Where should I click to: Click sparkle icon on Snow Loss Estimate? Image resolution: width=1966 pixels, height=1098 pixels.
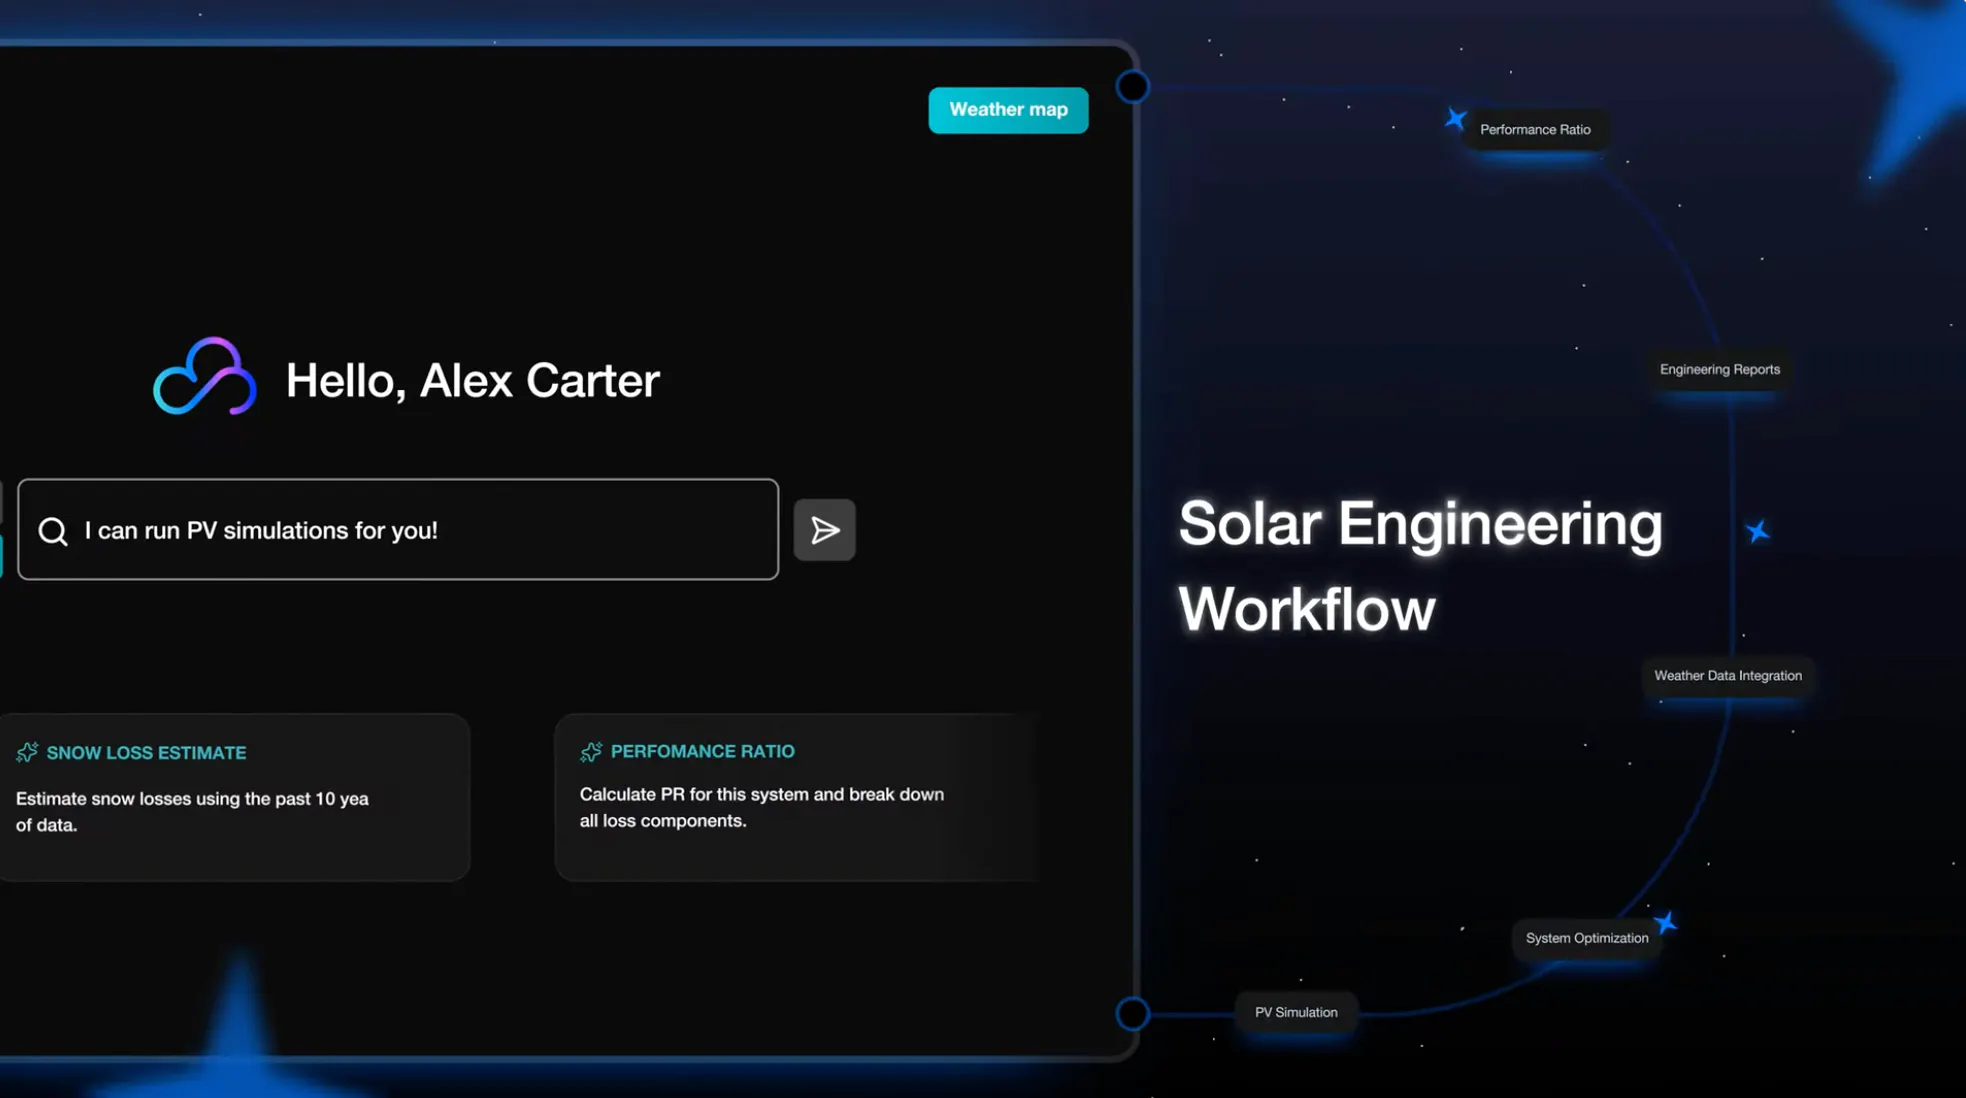27,752
